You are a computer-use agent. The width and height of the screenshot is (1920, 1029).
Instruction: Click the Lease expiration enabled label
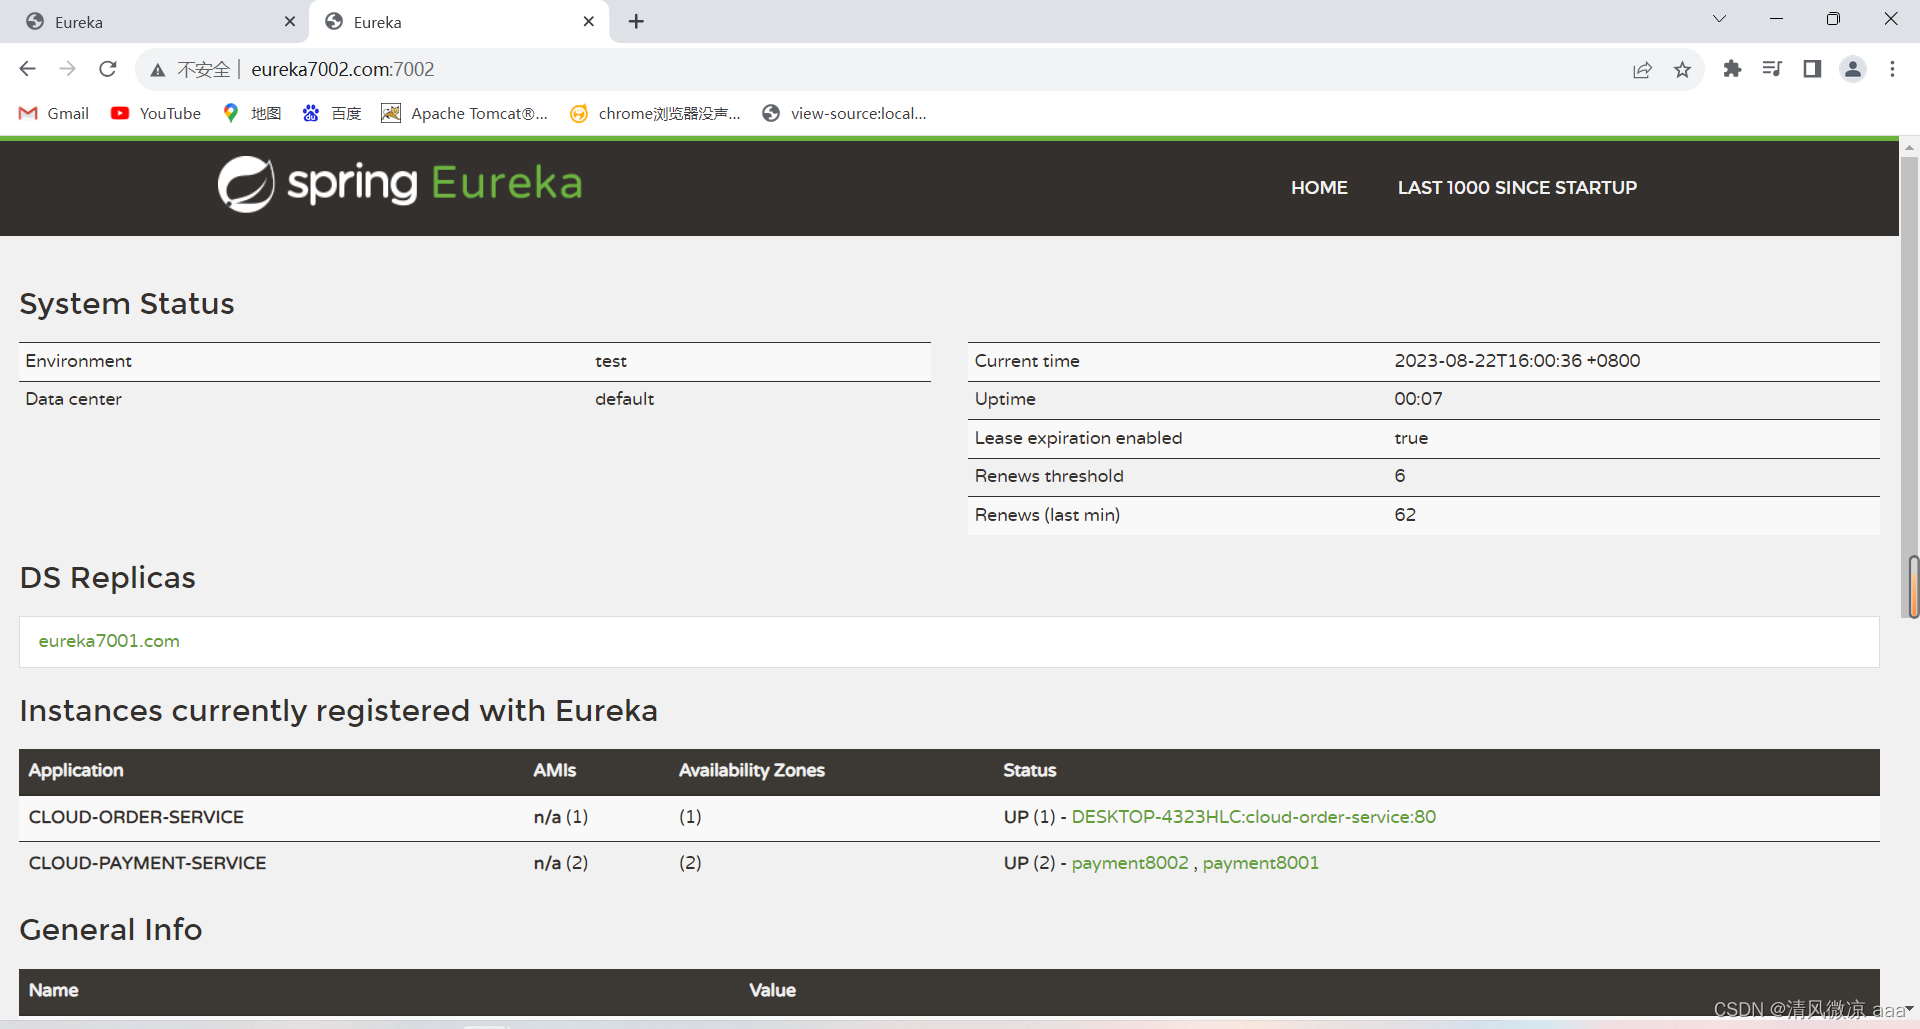[1078, 438]
